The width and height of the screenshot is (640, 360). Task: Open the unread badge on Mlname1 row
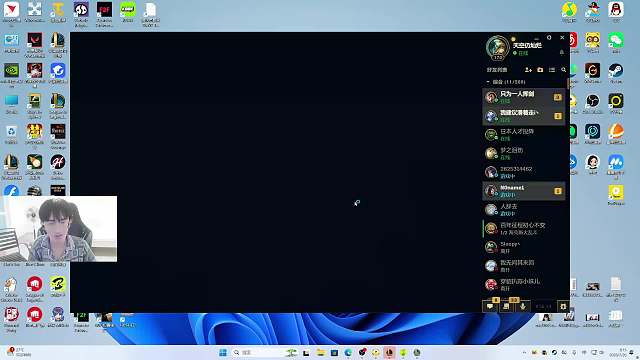558,191
